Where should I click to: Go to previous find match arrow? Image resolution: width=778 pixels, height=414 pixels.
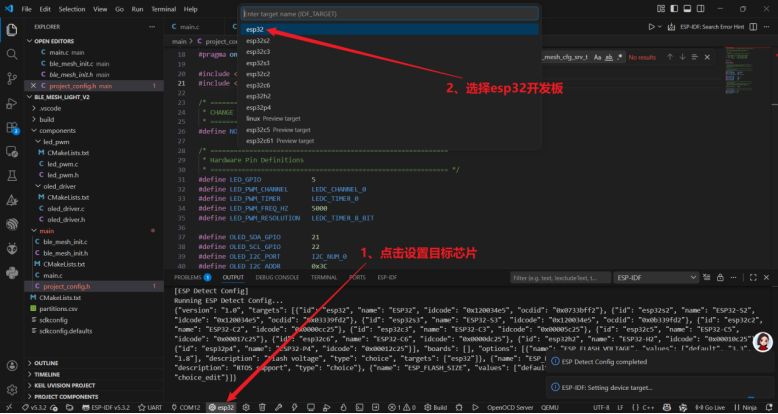pyautogui.click(x=670, y=57)
